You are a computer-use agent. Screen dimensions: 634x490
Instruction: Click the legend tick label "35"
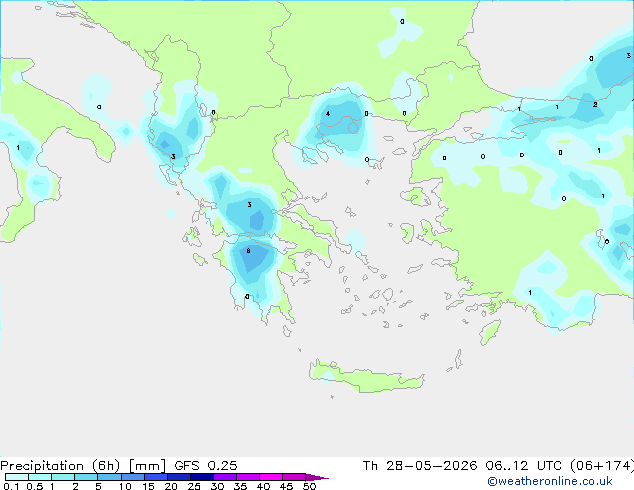coord(240,486)
